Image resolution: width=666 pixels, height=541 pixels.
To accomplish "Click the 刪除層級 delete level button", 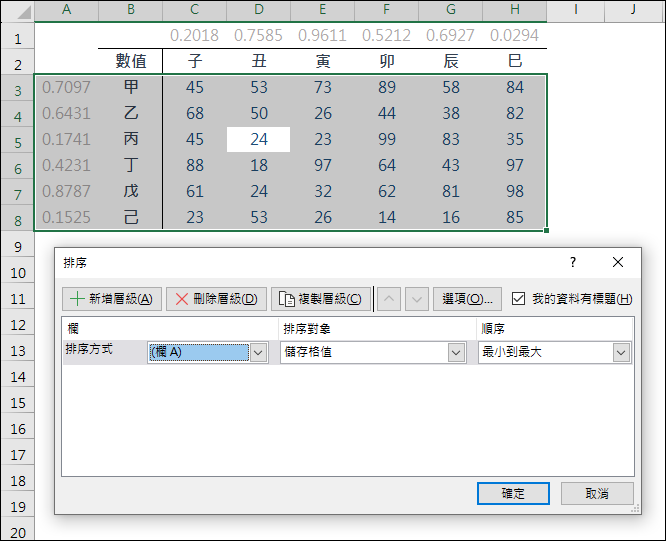I will tap(216, 299).
